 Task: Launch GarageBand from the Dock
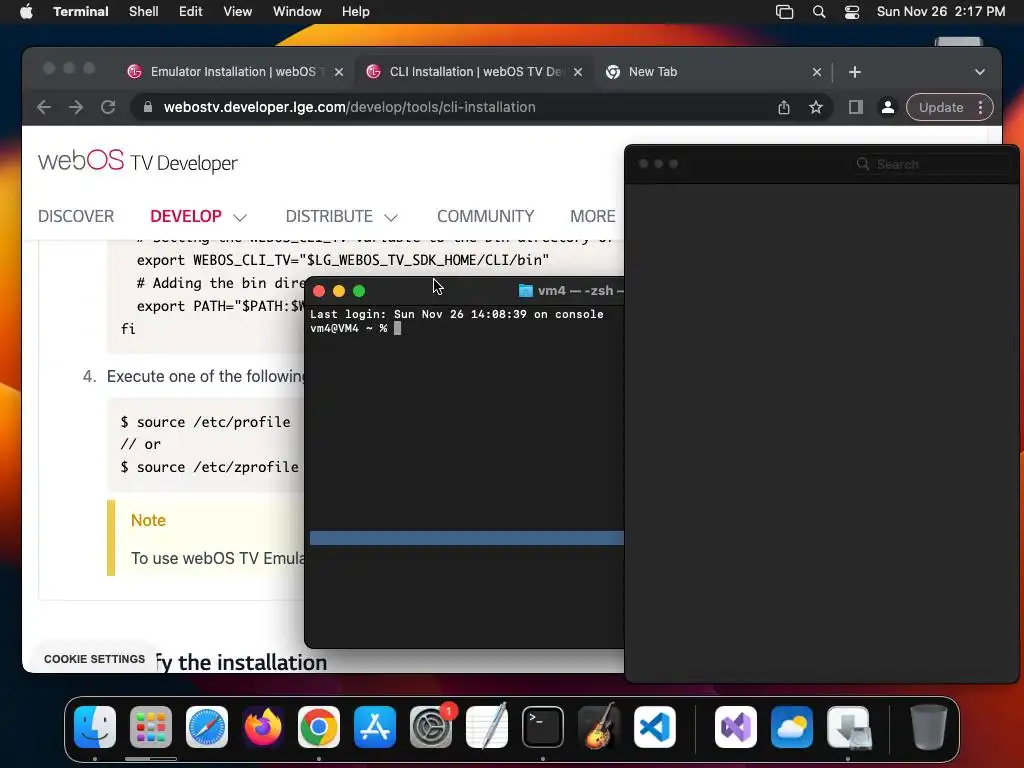[x=599, y=727]
